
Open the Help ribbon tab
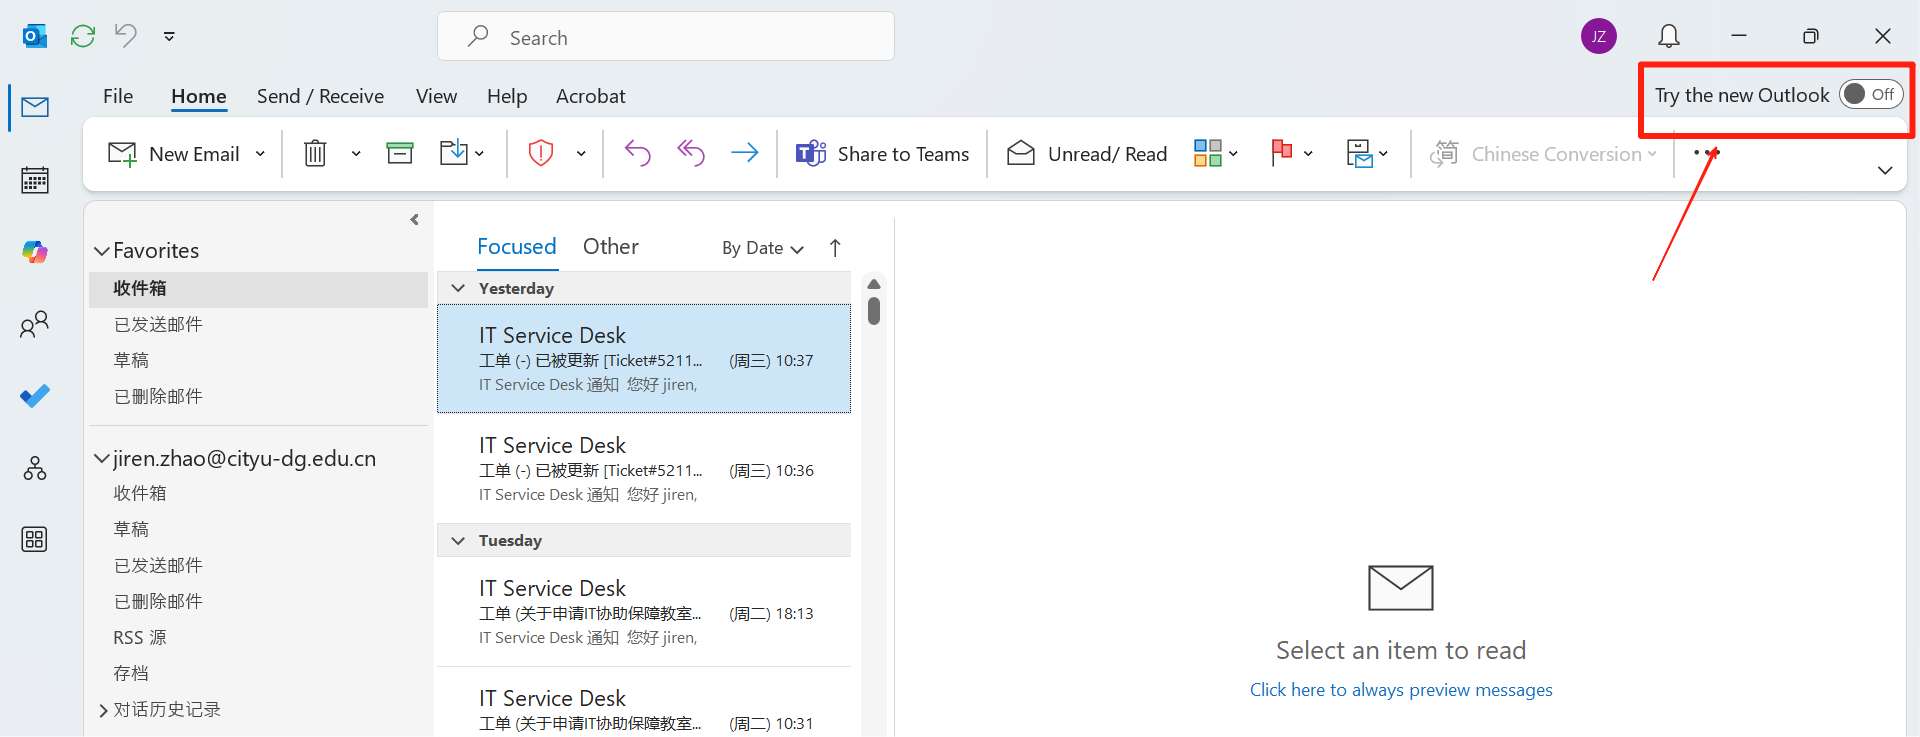[x=507, y=96]
